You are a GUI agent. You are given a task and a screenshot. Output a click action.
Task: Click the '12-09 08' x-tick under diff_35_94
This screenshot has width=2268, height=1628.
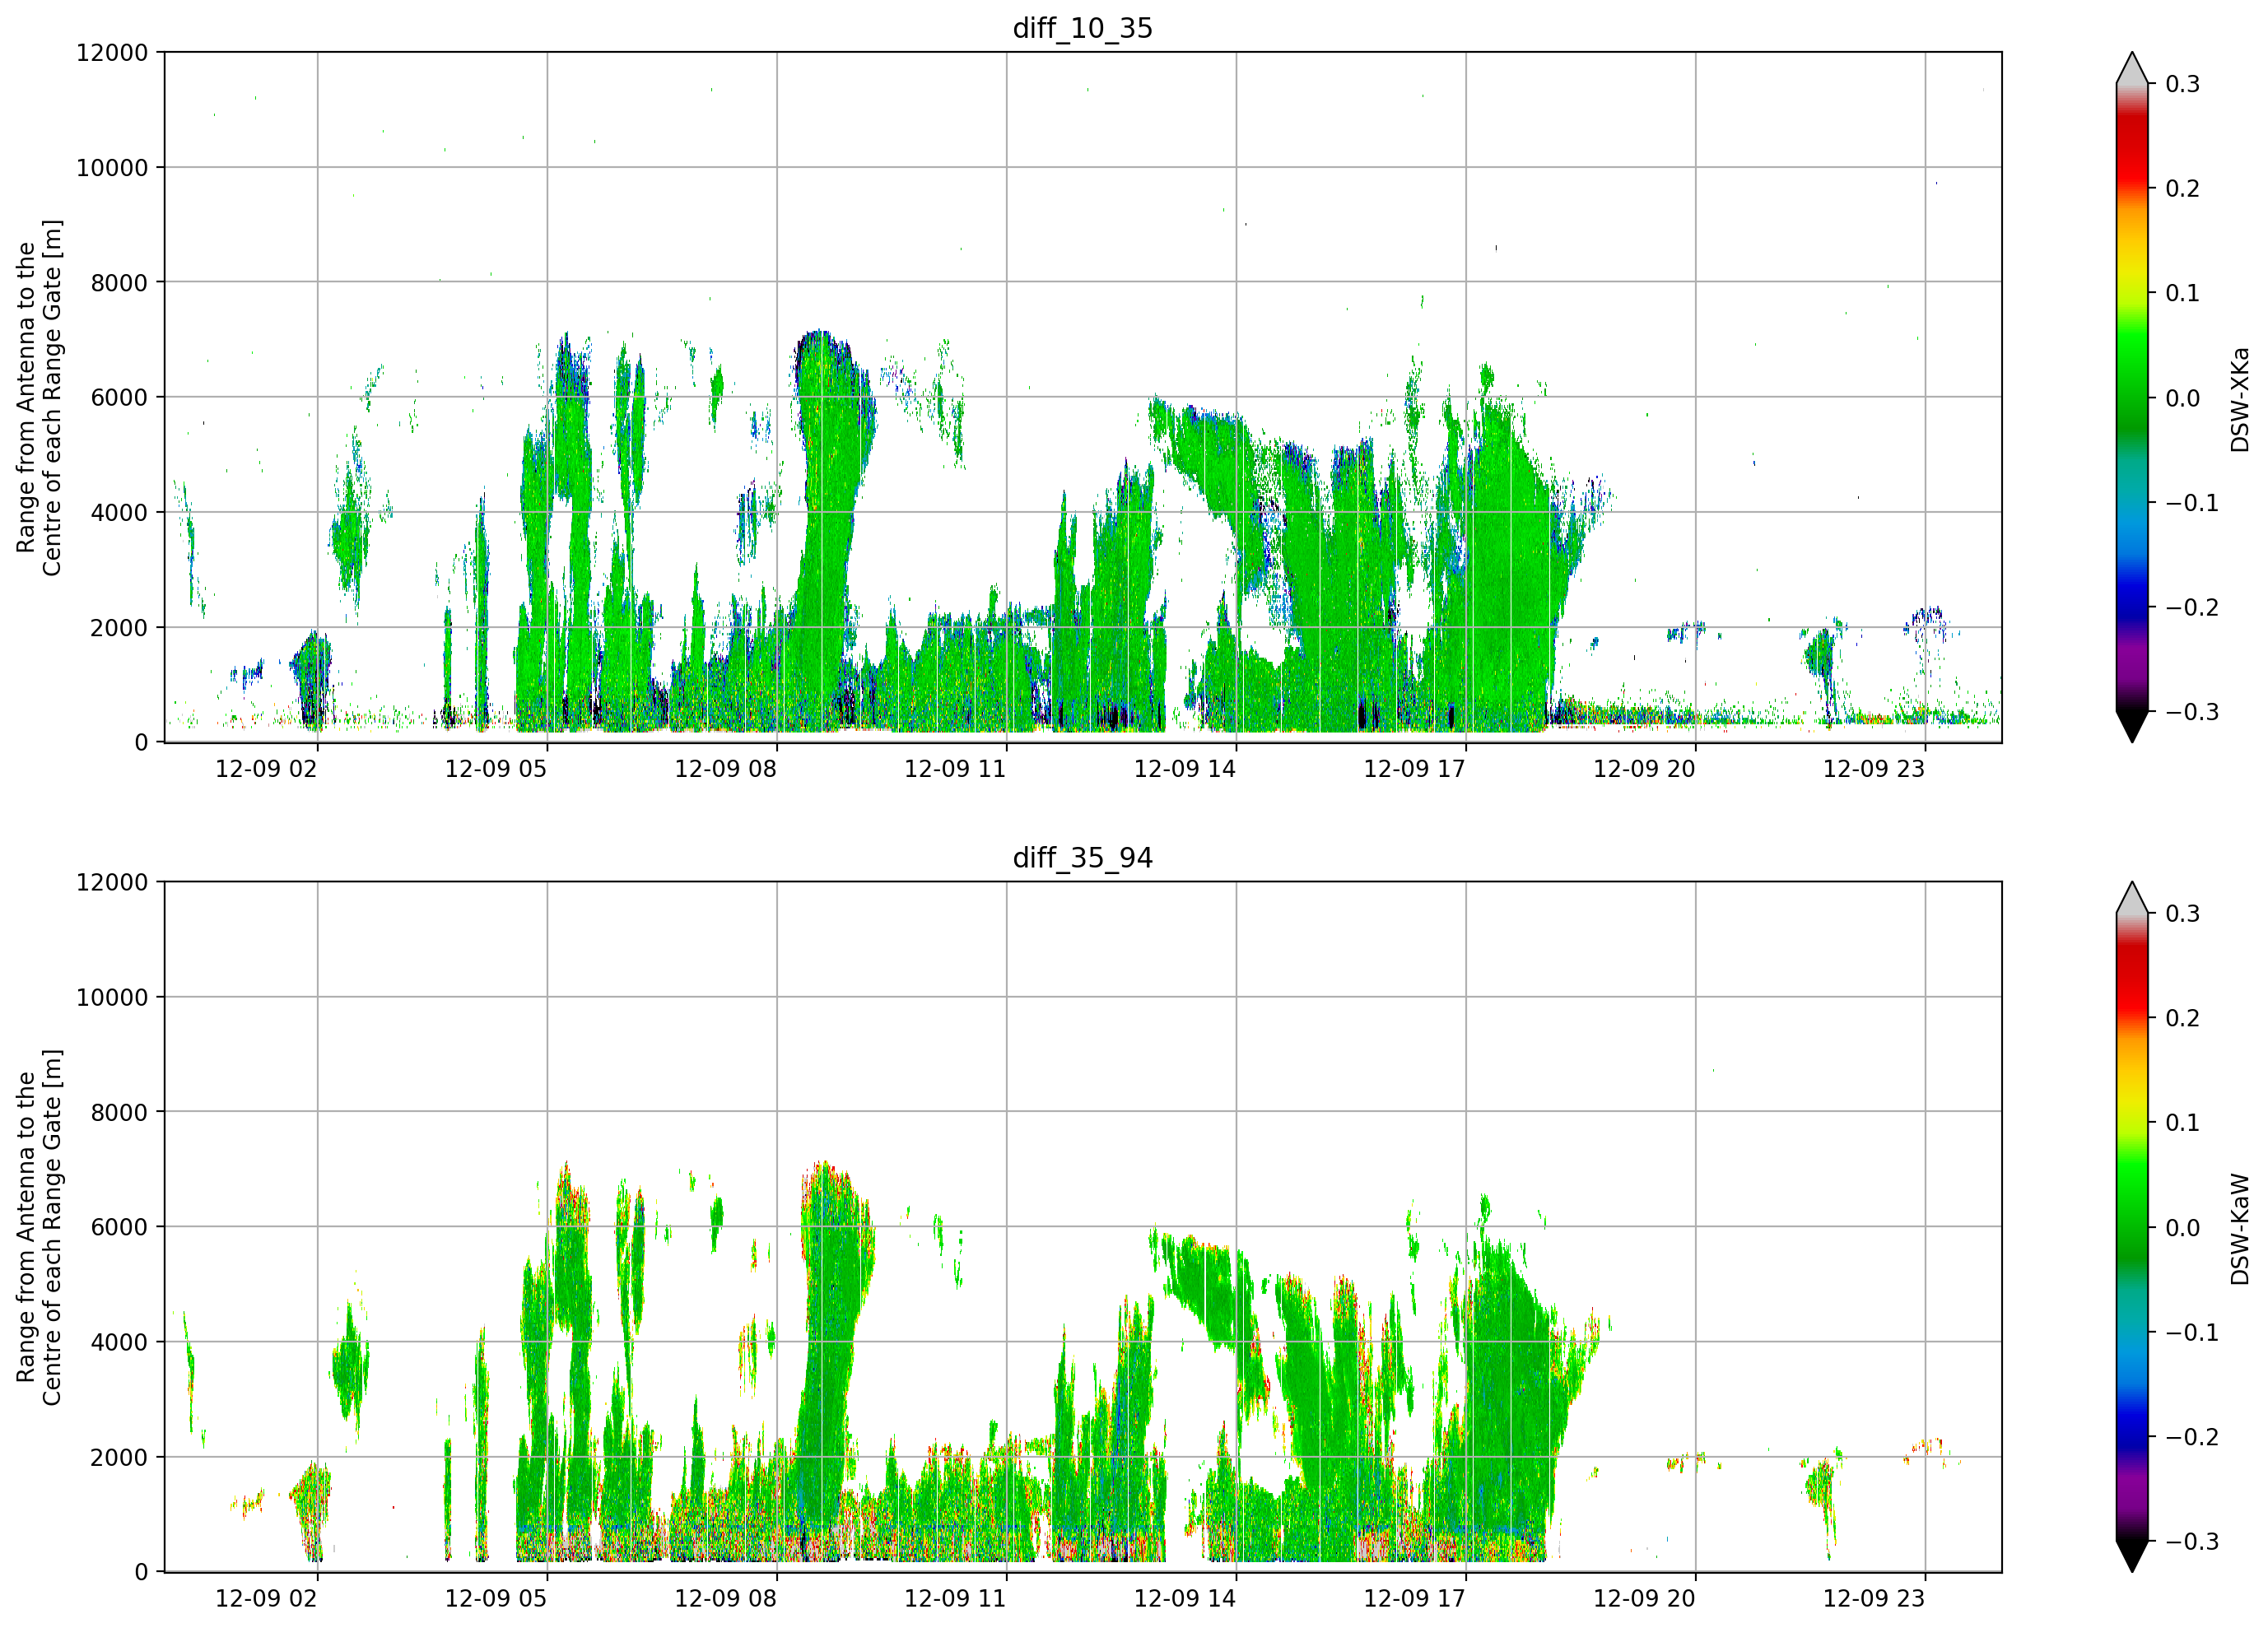click(x=726, y=1599)
